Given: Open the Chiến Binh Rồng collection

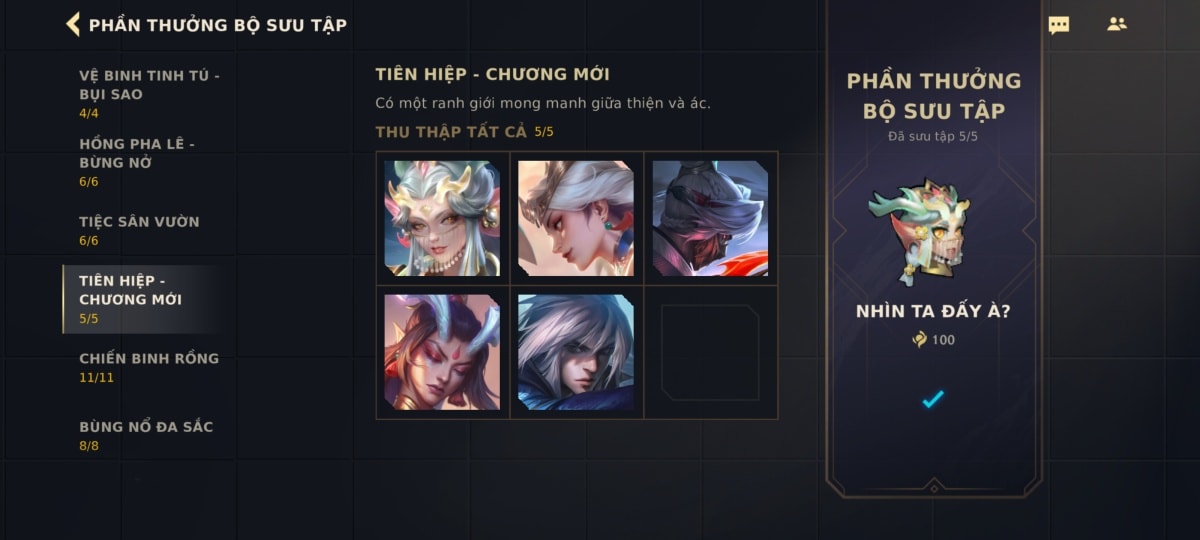Looking at the screenshot, I should [x=150, y=367].
